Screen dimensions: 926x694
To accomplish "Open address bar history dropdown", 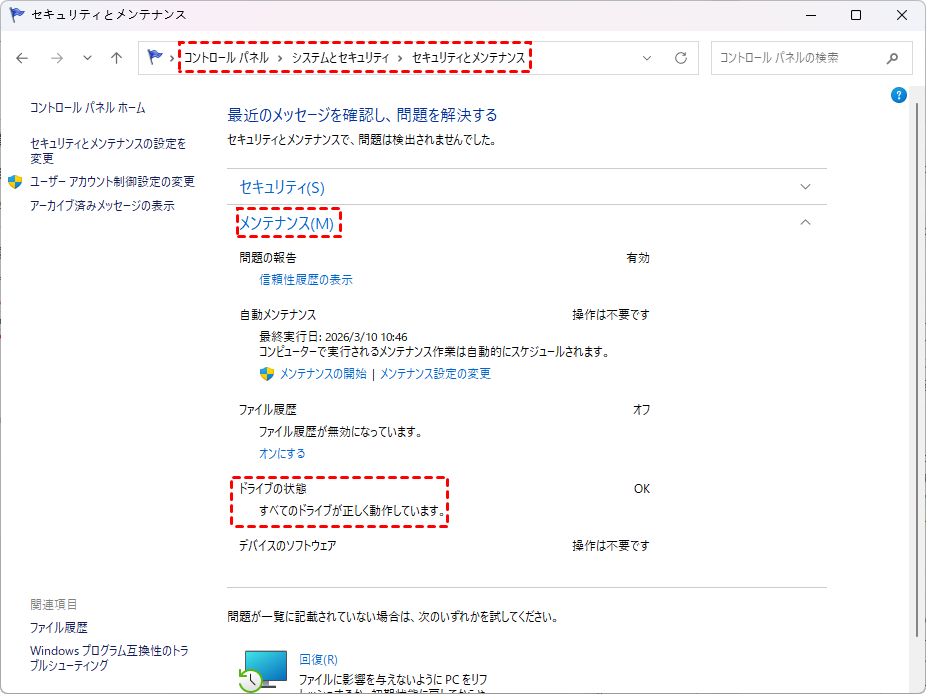I will [647, 58].
